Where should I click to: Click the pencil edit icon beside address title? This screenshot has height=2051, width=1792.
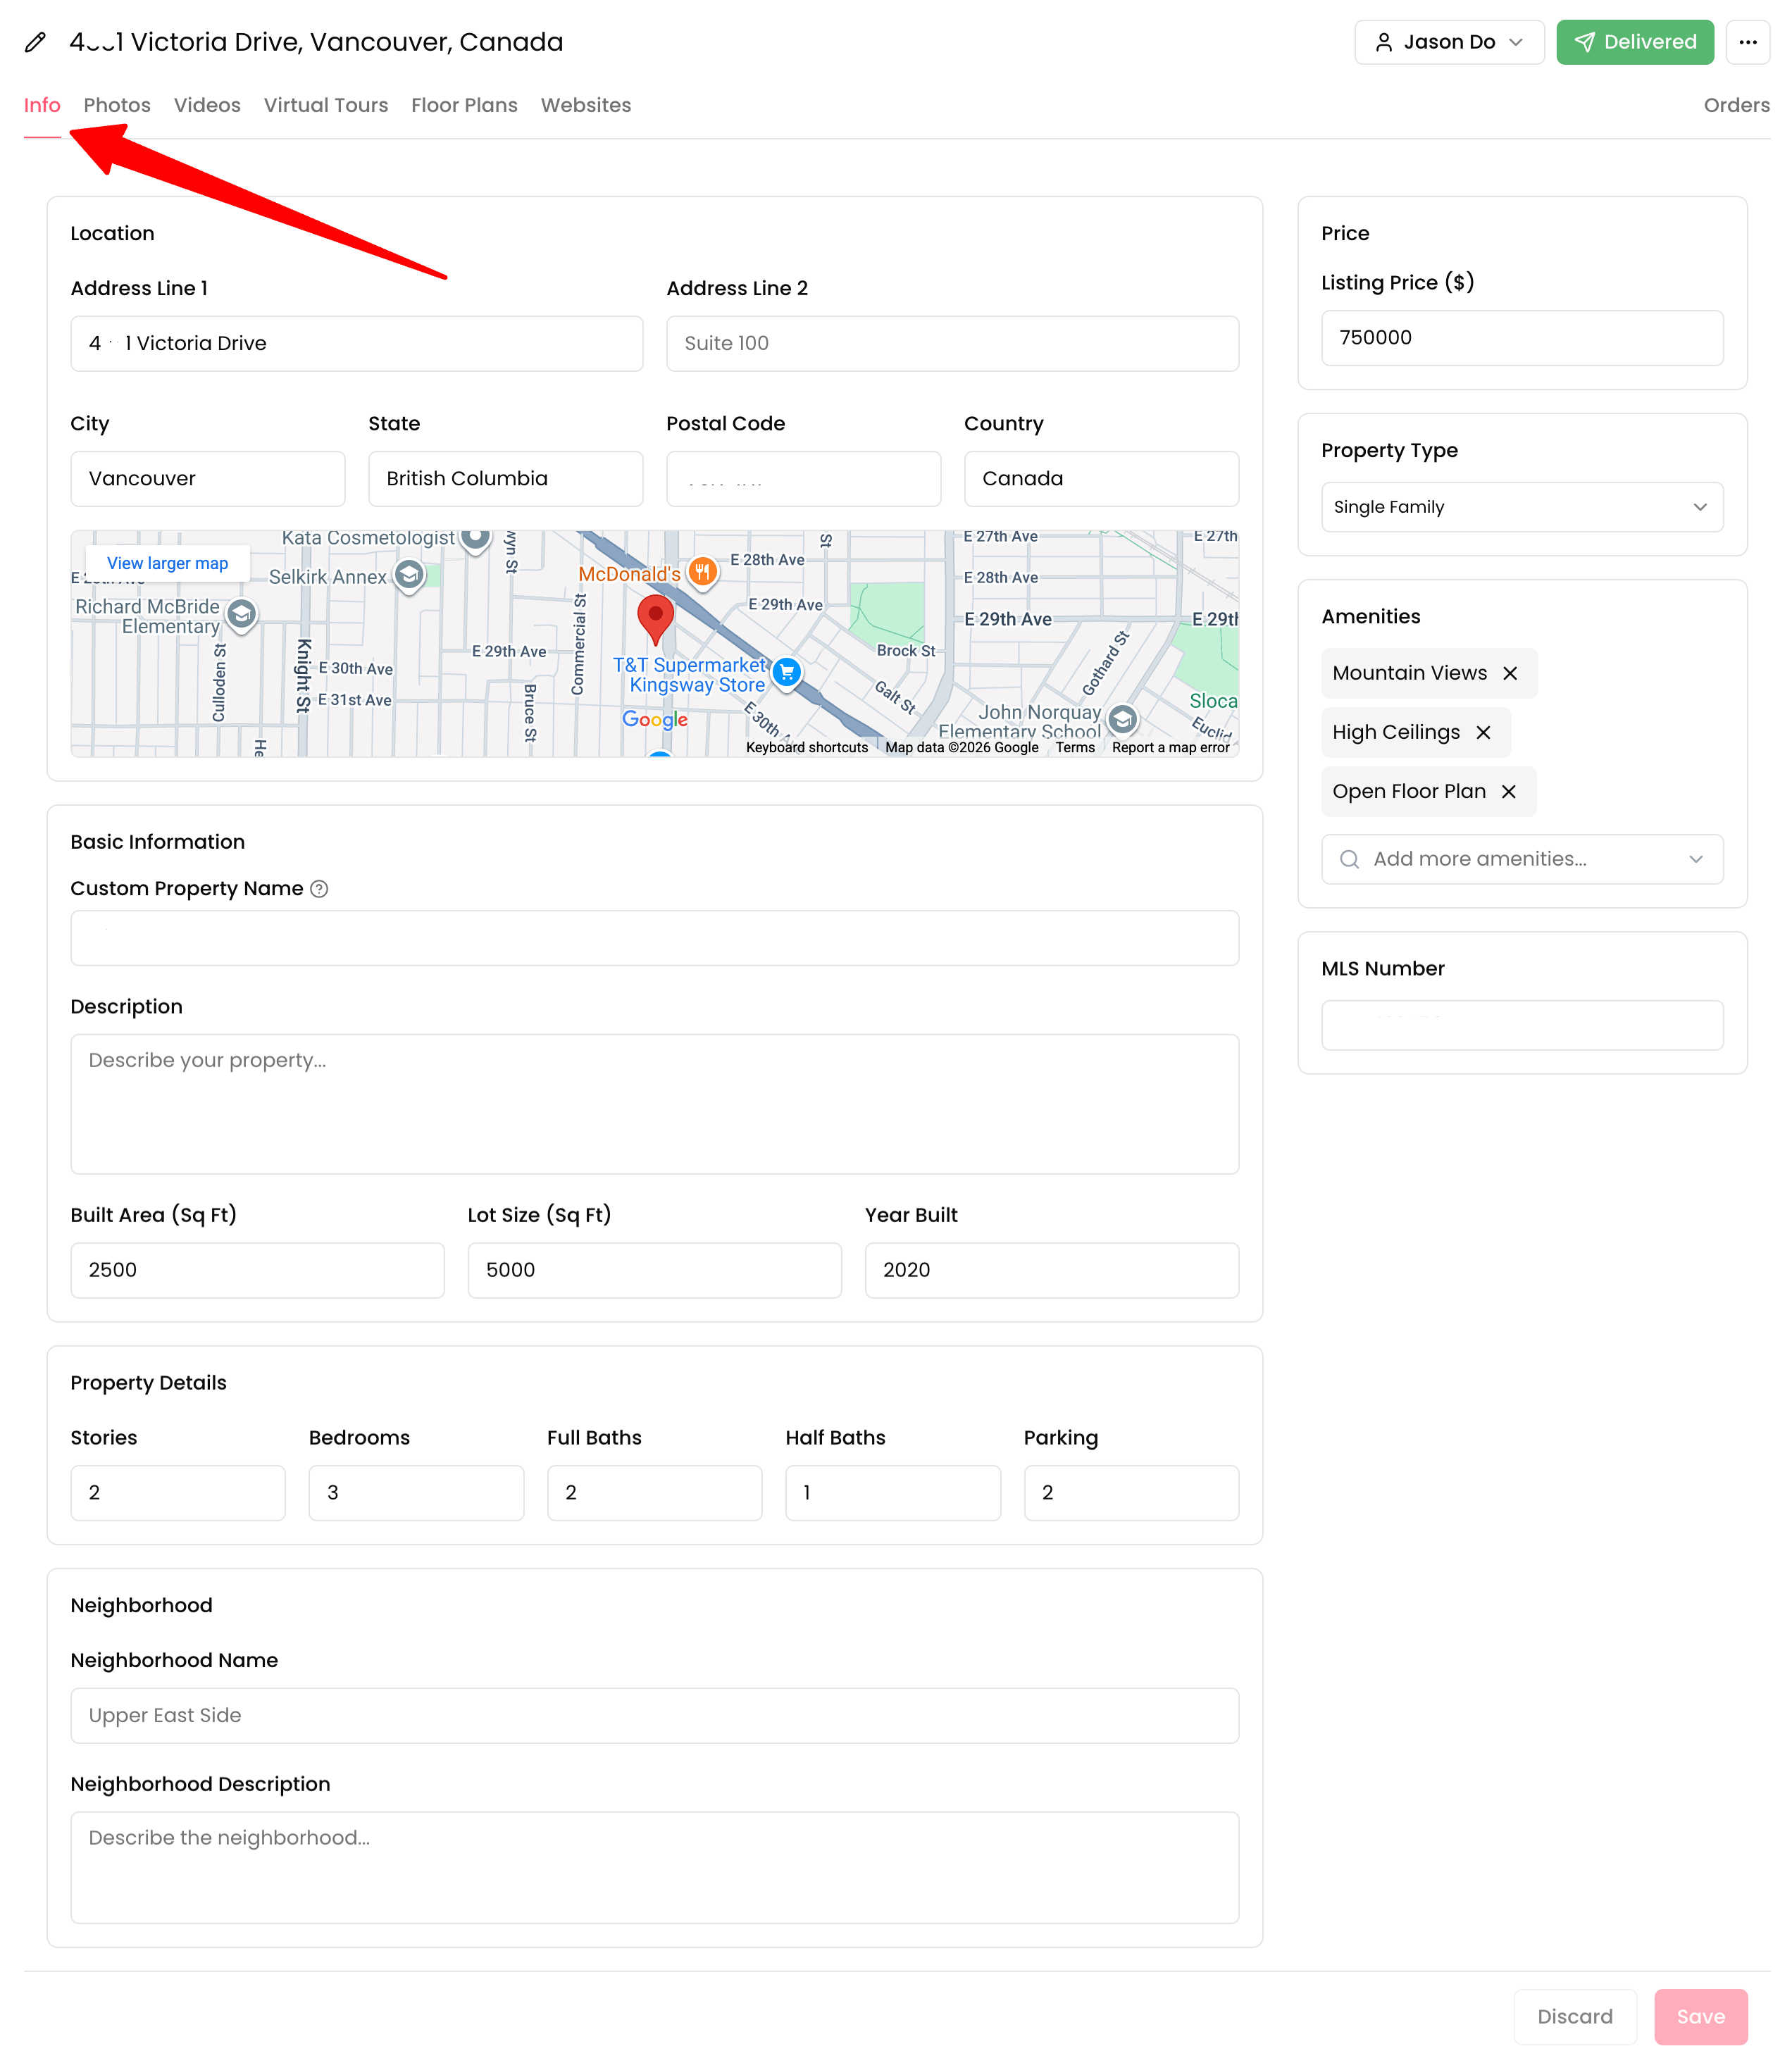coord(36,42)
